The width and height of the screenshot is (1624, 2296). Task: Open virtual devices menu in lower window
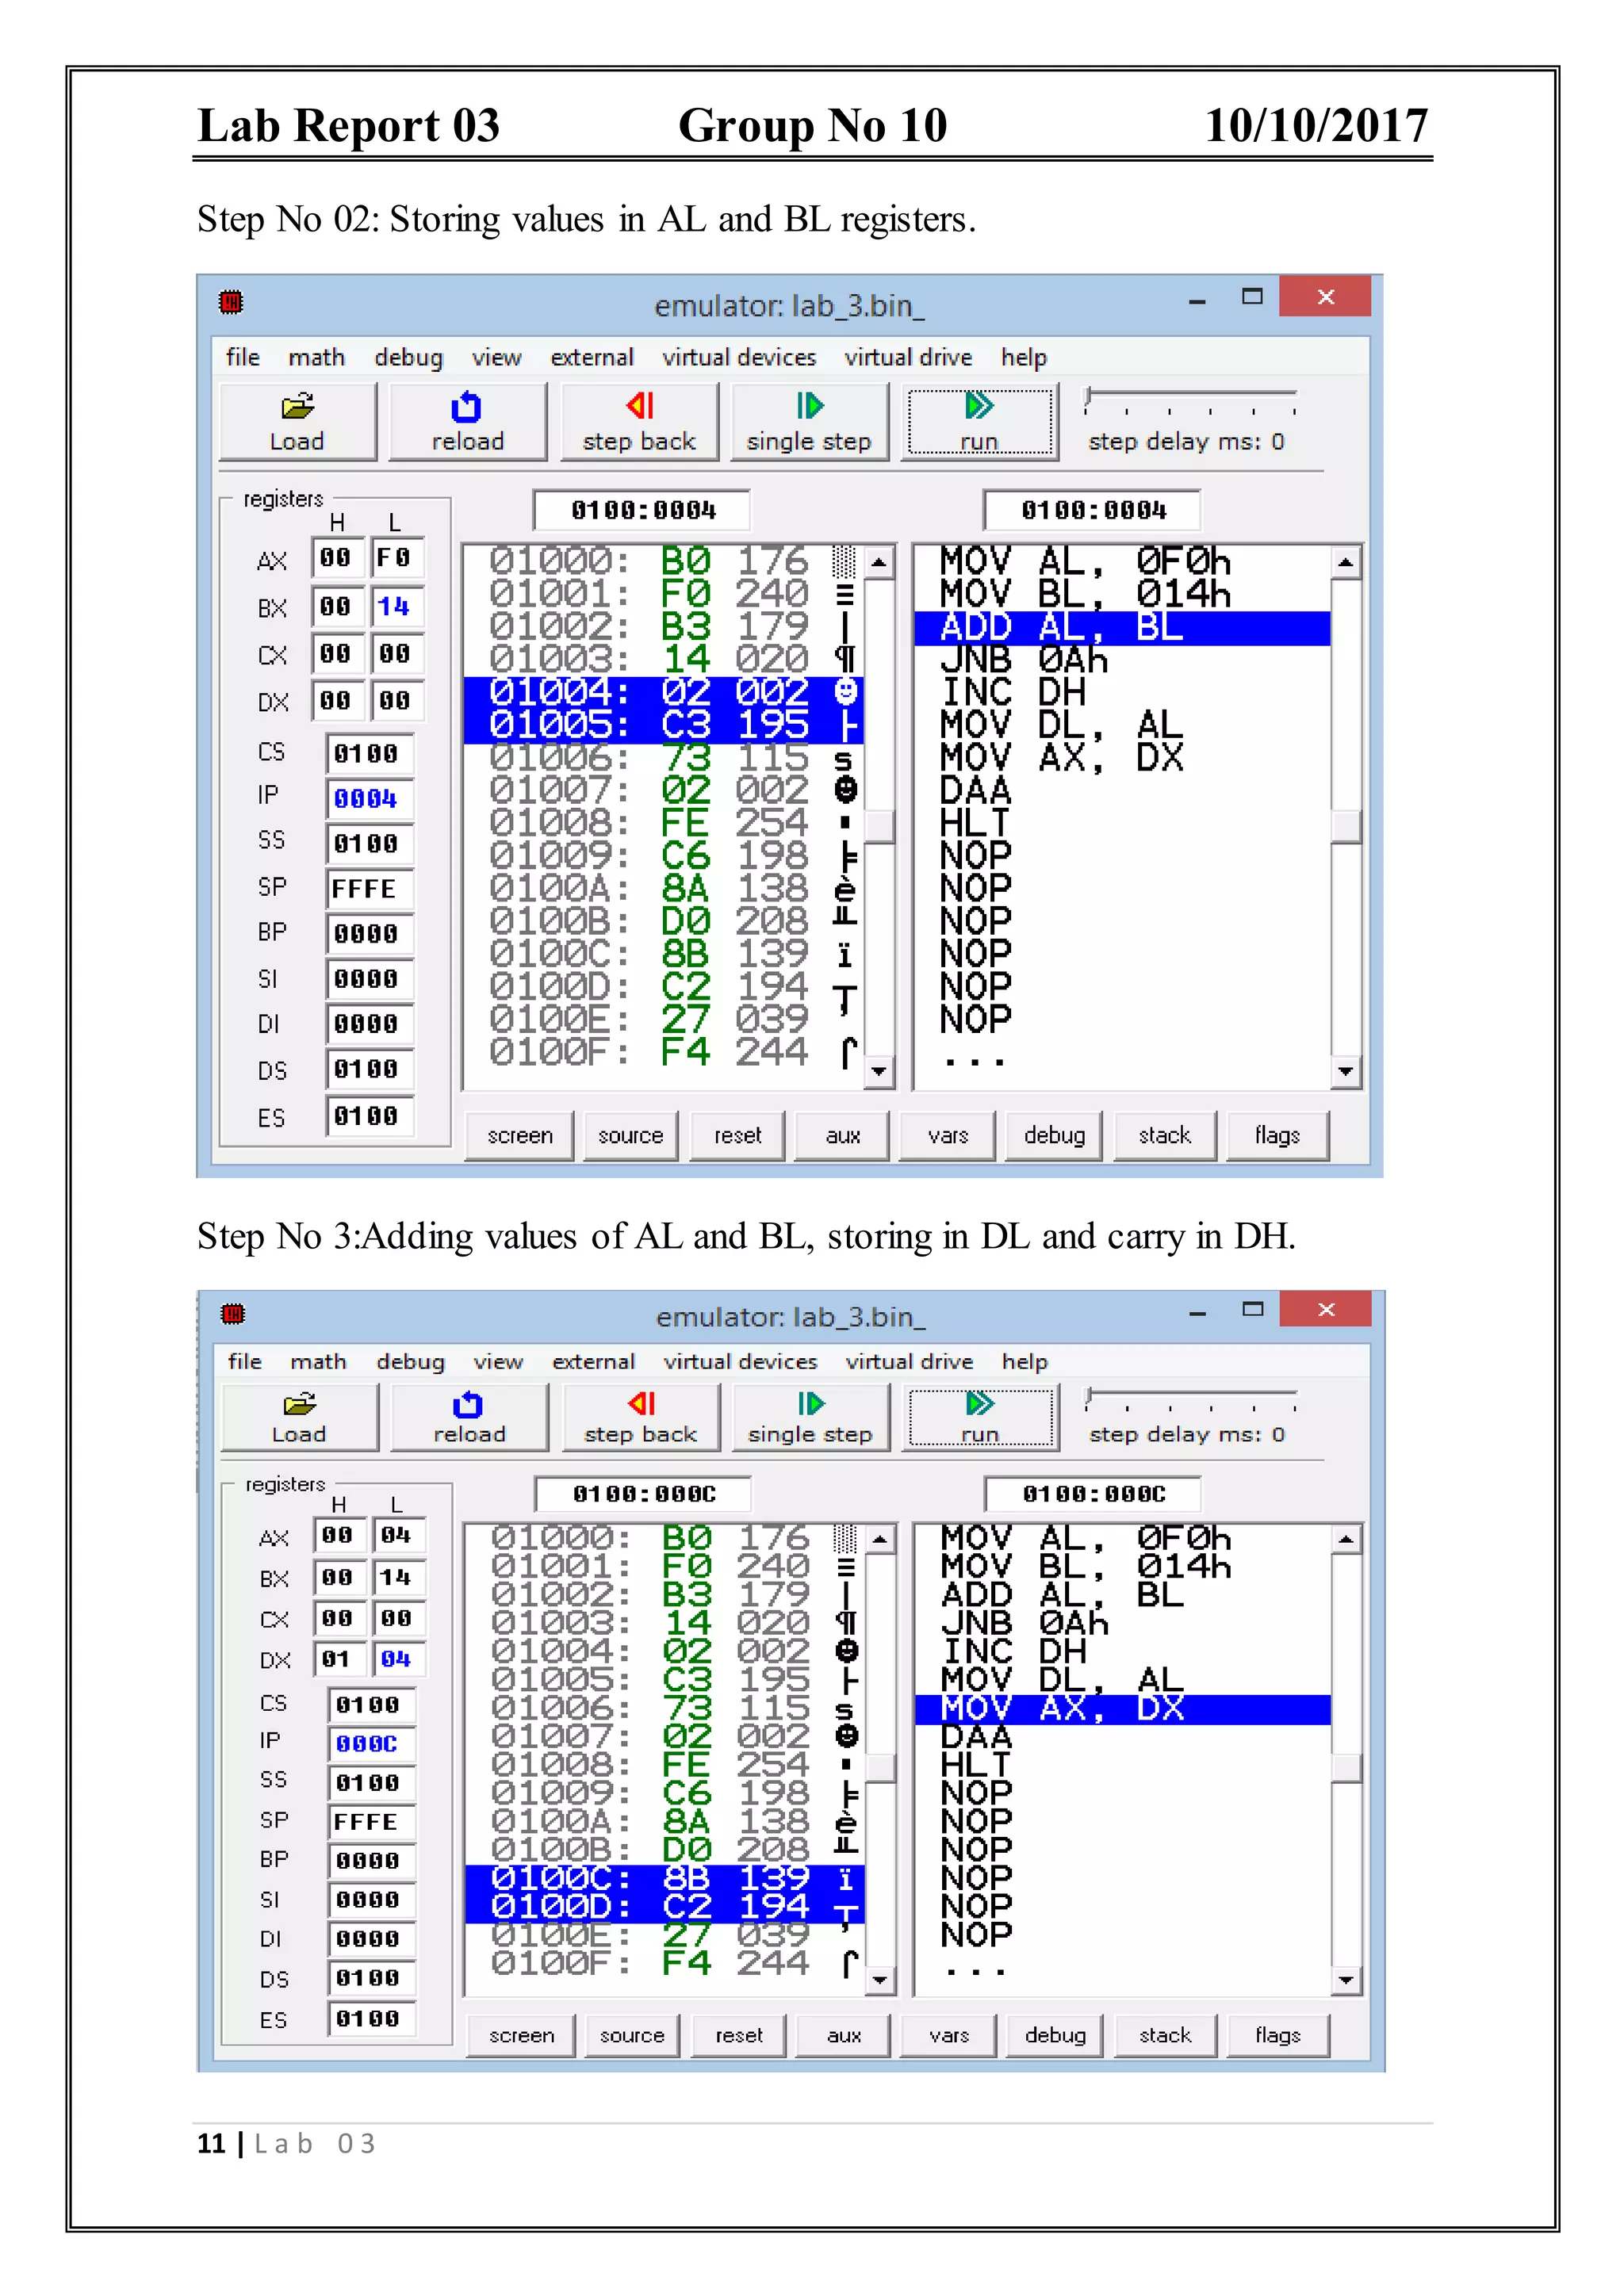pos(741,1361)
